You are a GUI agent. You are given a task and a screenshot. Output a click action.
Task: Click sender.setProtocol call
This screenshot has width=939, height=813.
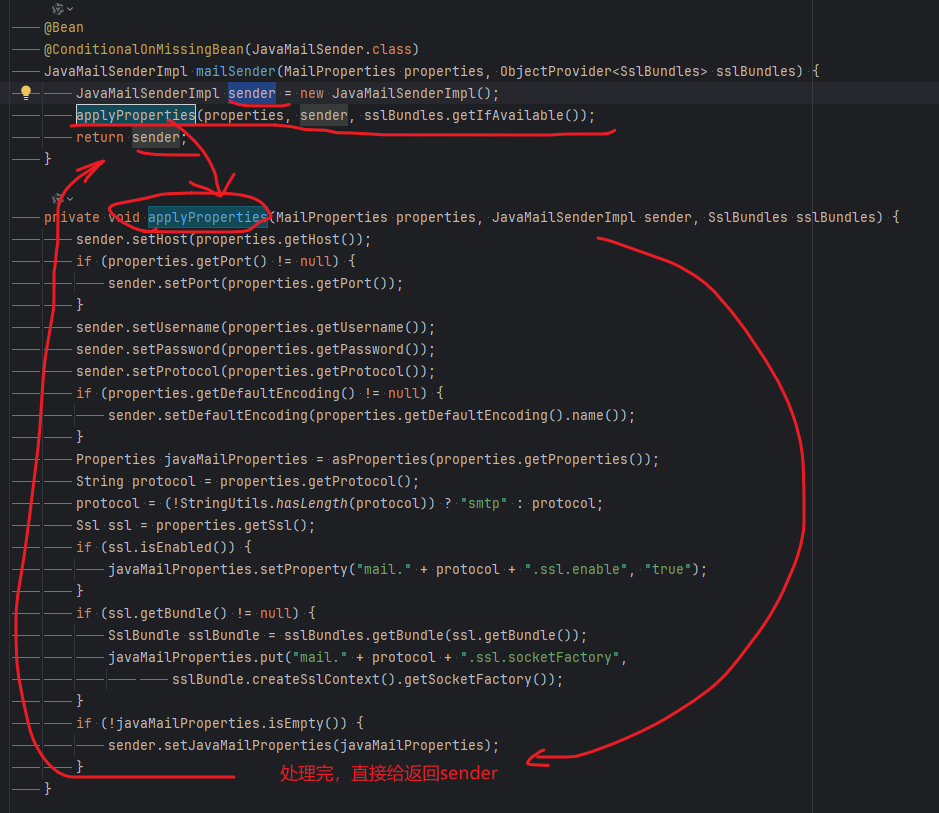point(255,371)
